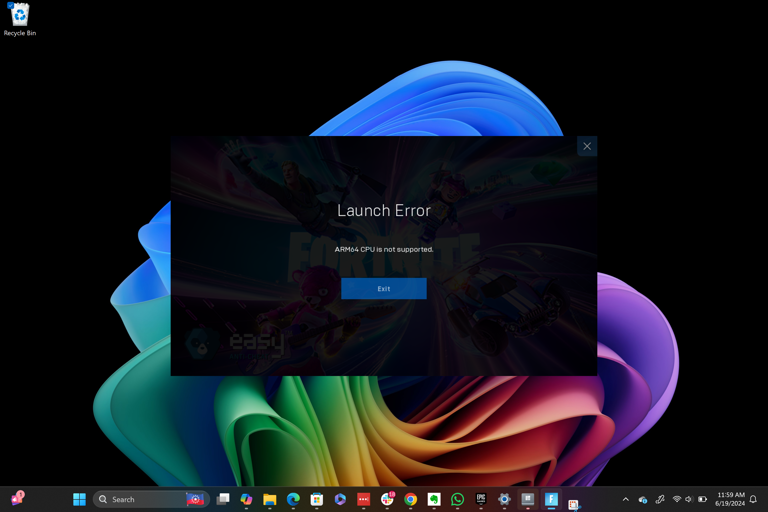
Task: Click the speaker volume icon in tray
Action: tap(689, 499)
